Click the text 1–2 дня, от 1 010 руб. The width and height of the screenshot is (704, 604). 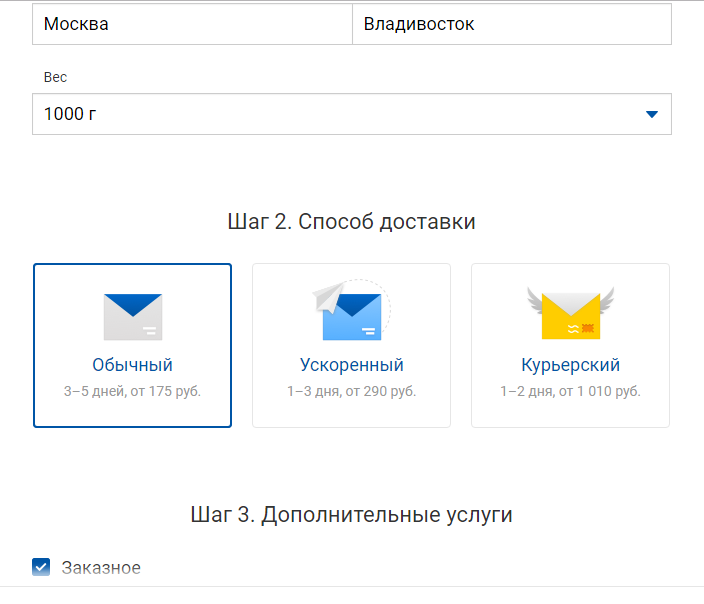click(x=570, y=391)
